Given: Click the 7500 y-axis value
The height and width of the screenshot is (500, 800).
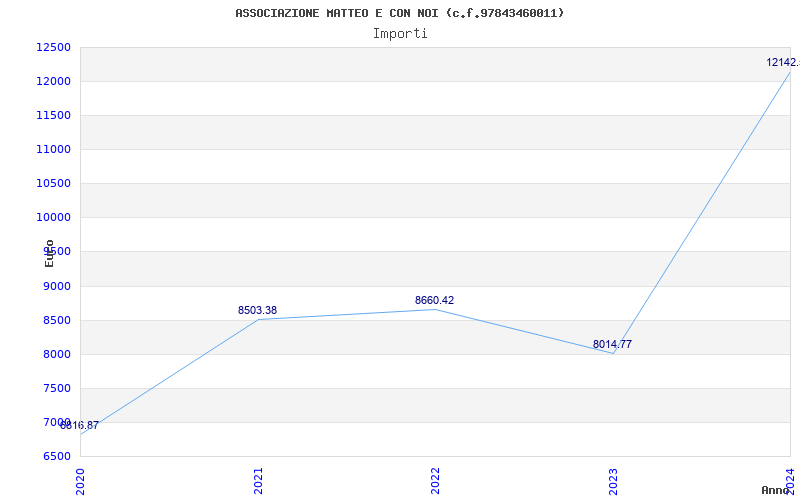Looking at the screenshot, I should 57,388.
